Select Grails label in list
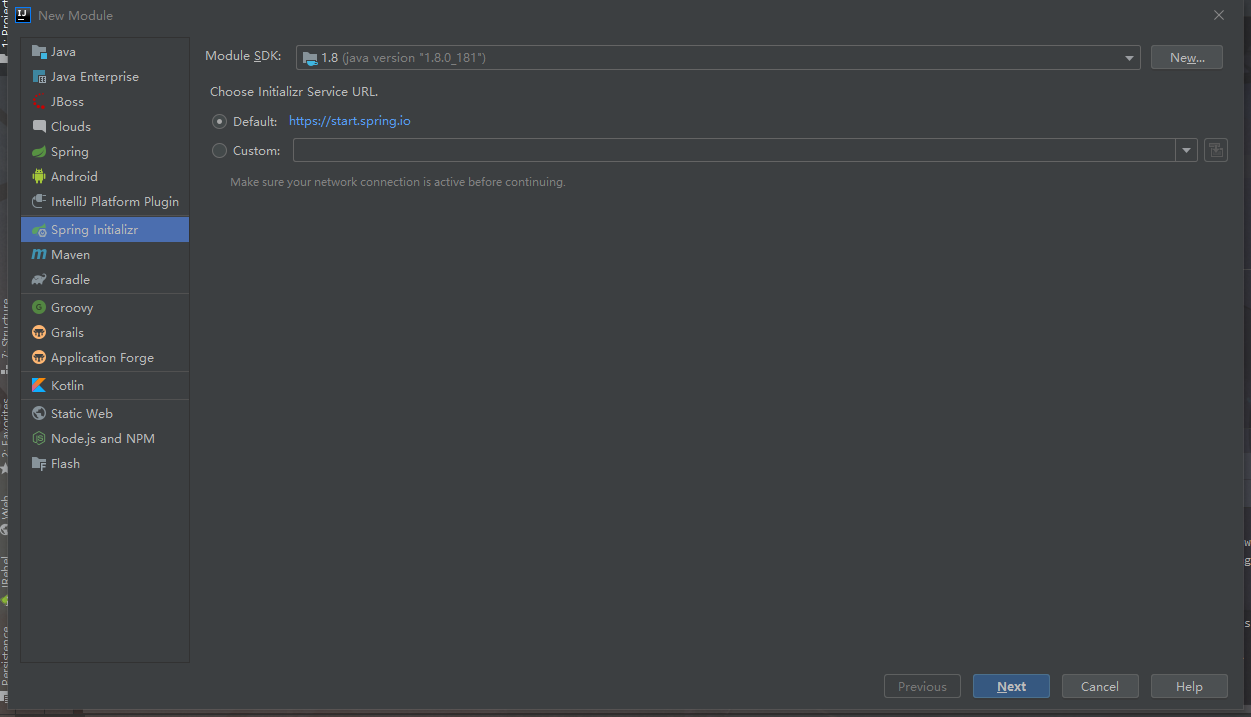The width and height of the screenshot is (1251, 717). (x=67, y=332)
